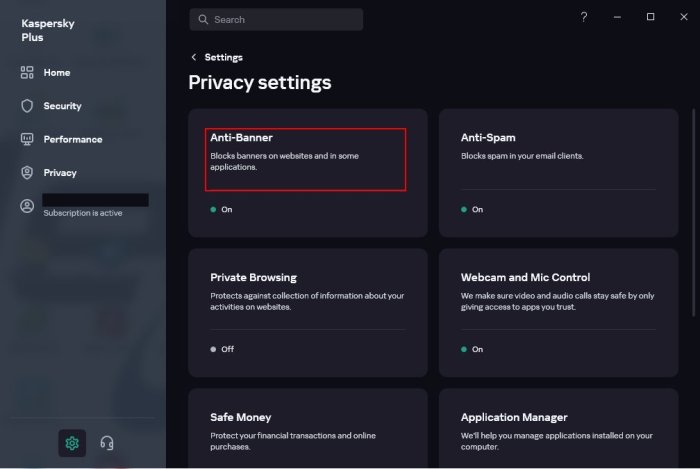Open support via the headset icon
700x469 pixels.
click(108, 443)
